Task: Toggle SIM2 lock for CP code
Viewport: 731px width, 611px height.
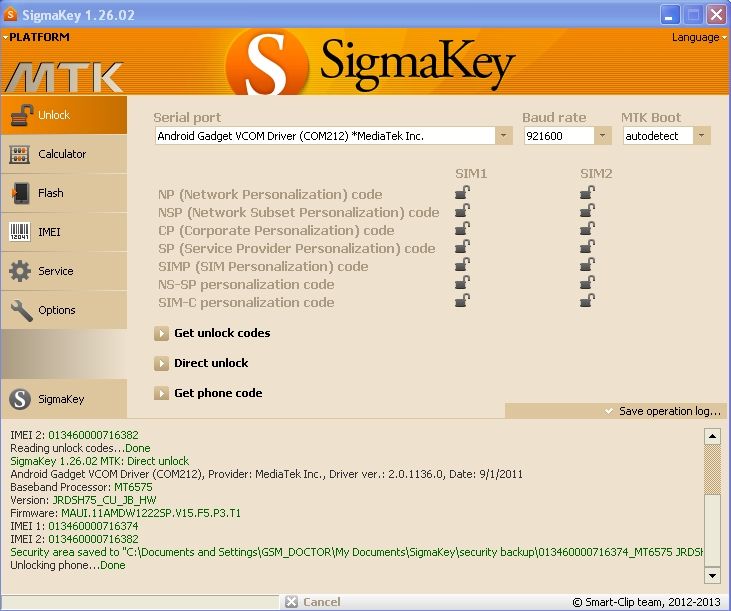Action: pyautogui.click(x=588, y=229)
